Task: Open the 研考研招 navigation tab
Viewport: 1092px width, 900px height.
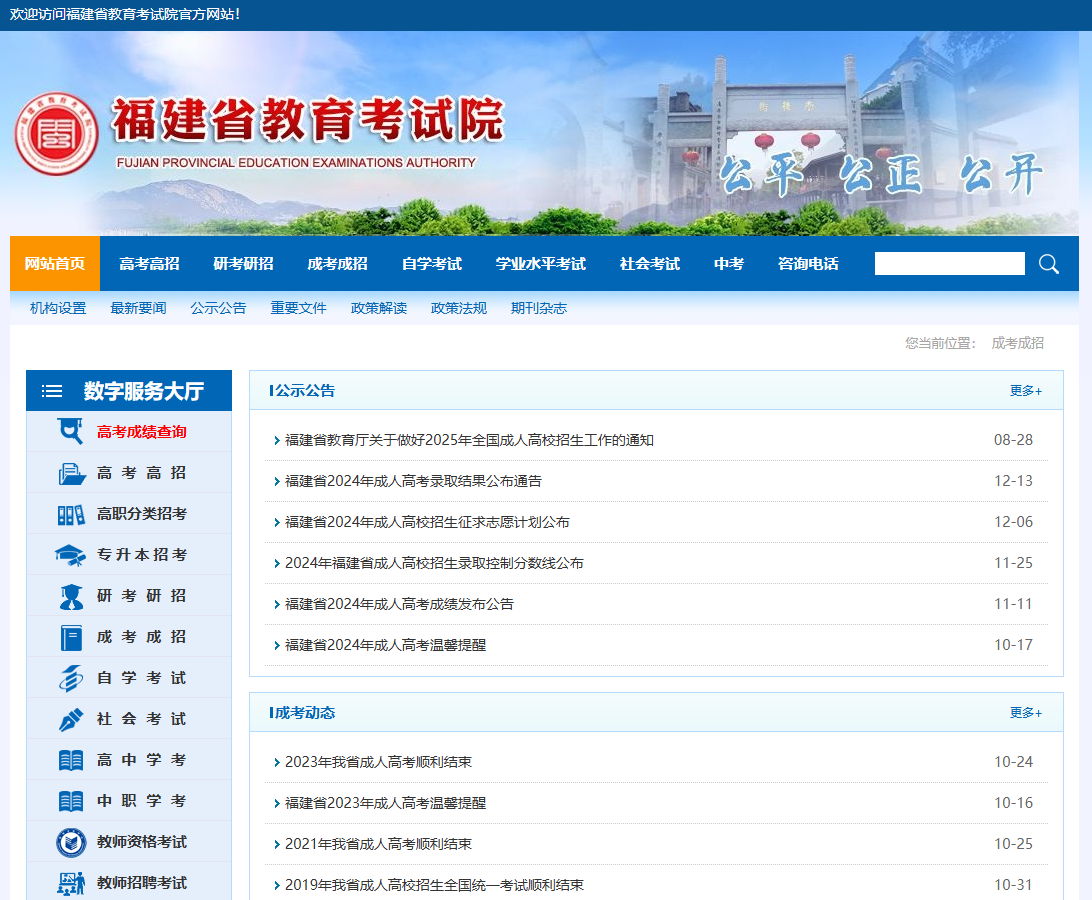Action: 243,263
